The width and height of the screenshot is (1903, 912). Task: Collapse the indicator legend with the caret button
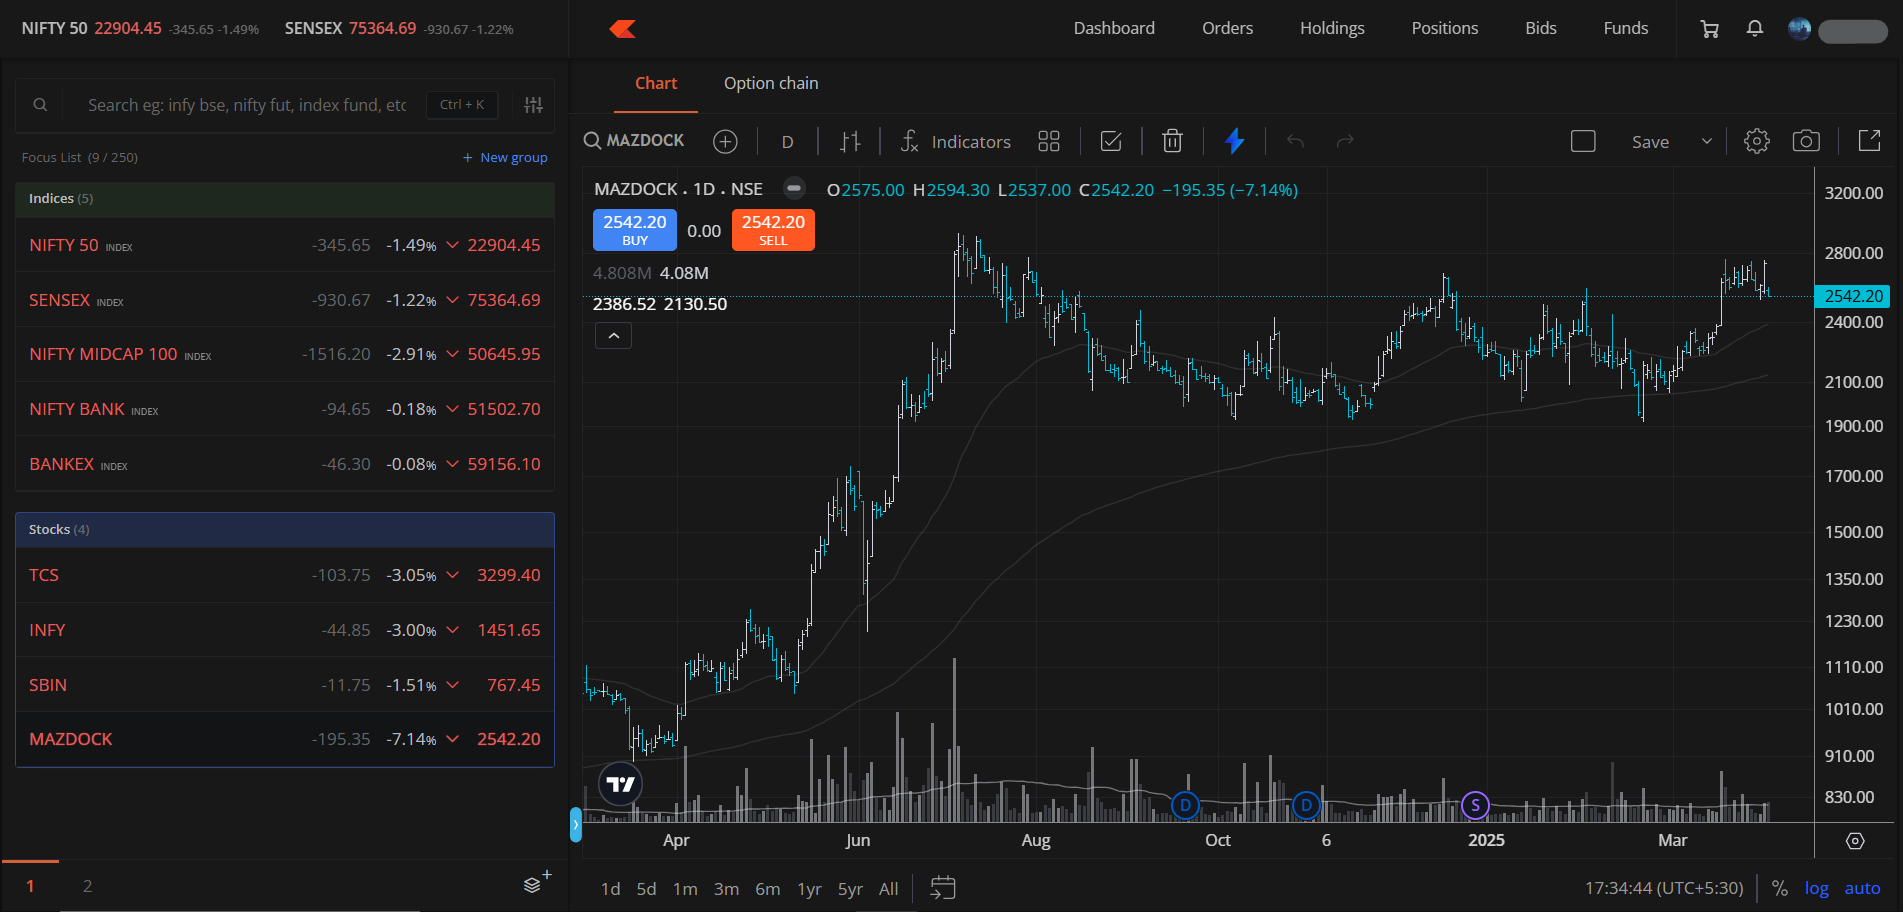point(613,336)
